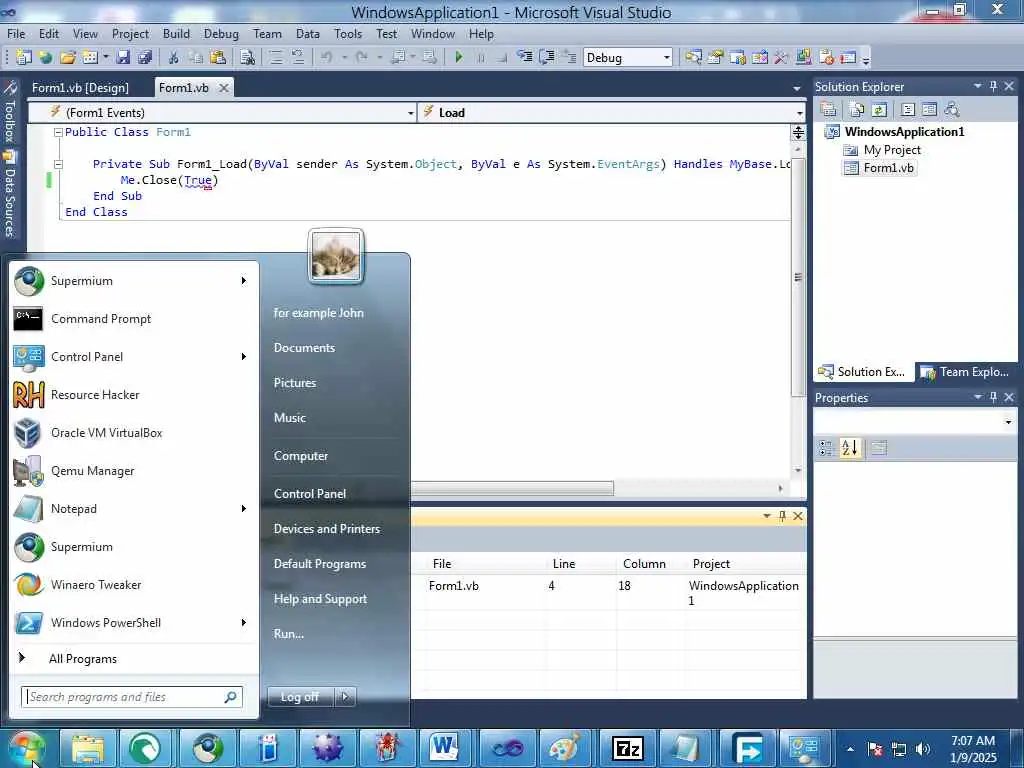Click the Save All toolbar icon
This screenshot has height=768, width=1024.
pyautogui.click(x=144, y=57)
